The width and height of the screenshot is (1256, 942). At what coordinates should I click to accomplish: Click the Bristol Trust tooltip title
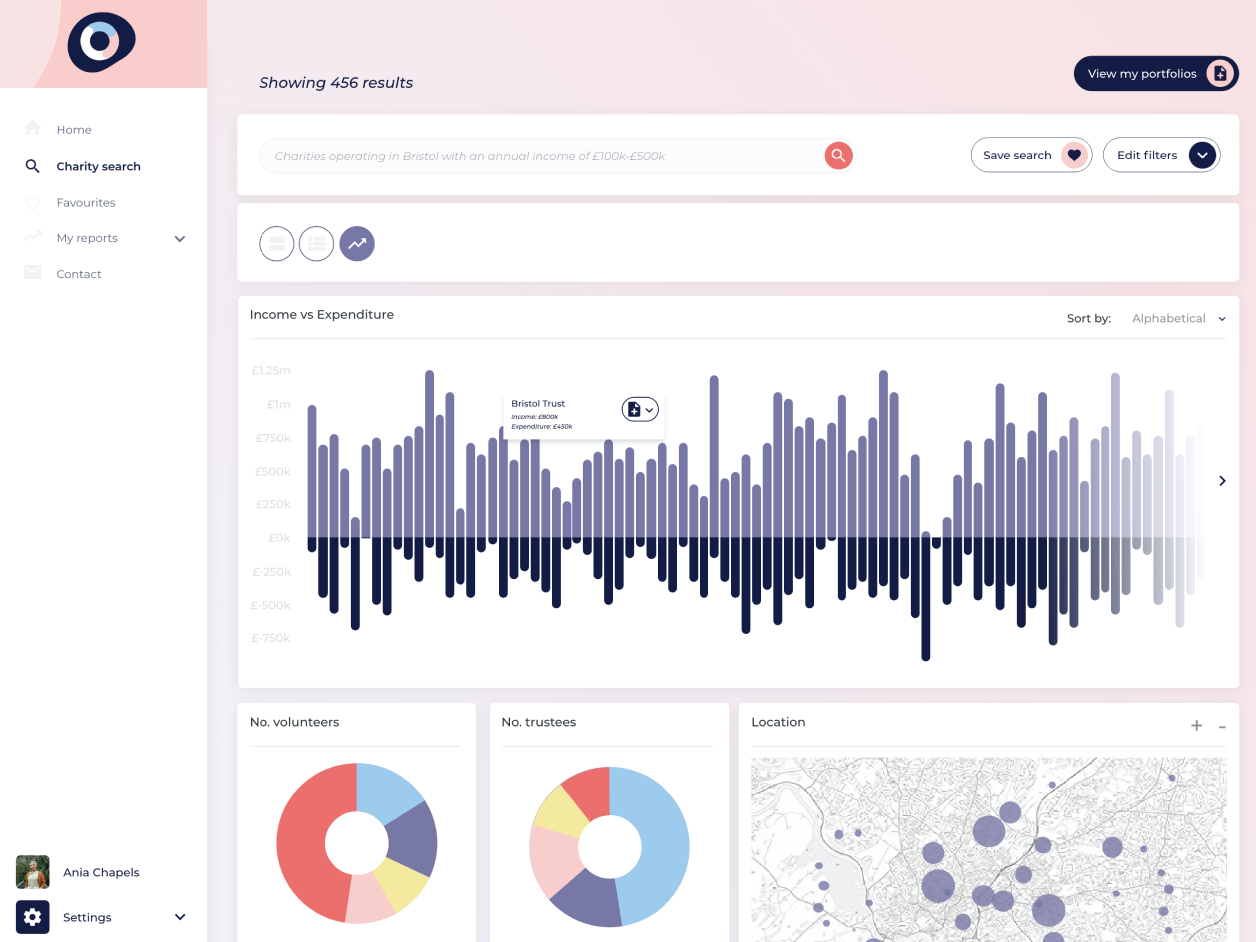(x=538, y=404)
